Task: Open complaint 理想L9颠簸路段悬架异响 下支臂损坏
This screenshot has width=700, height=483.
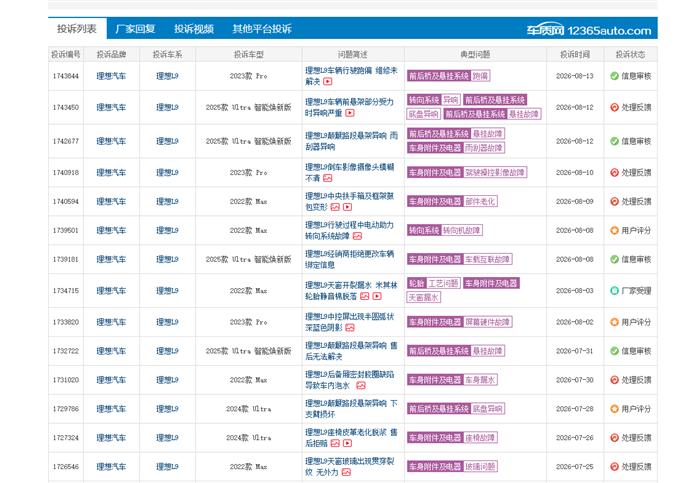Action: [351, 409]
